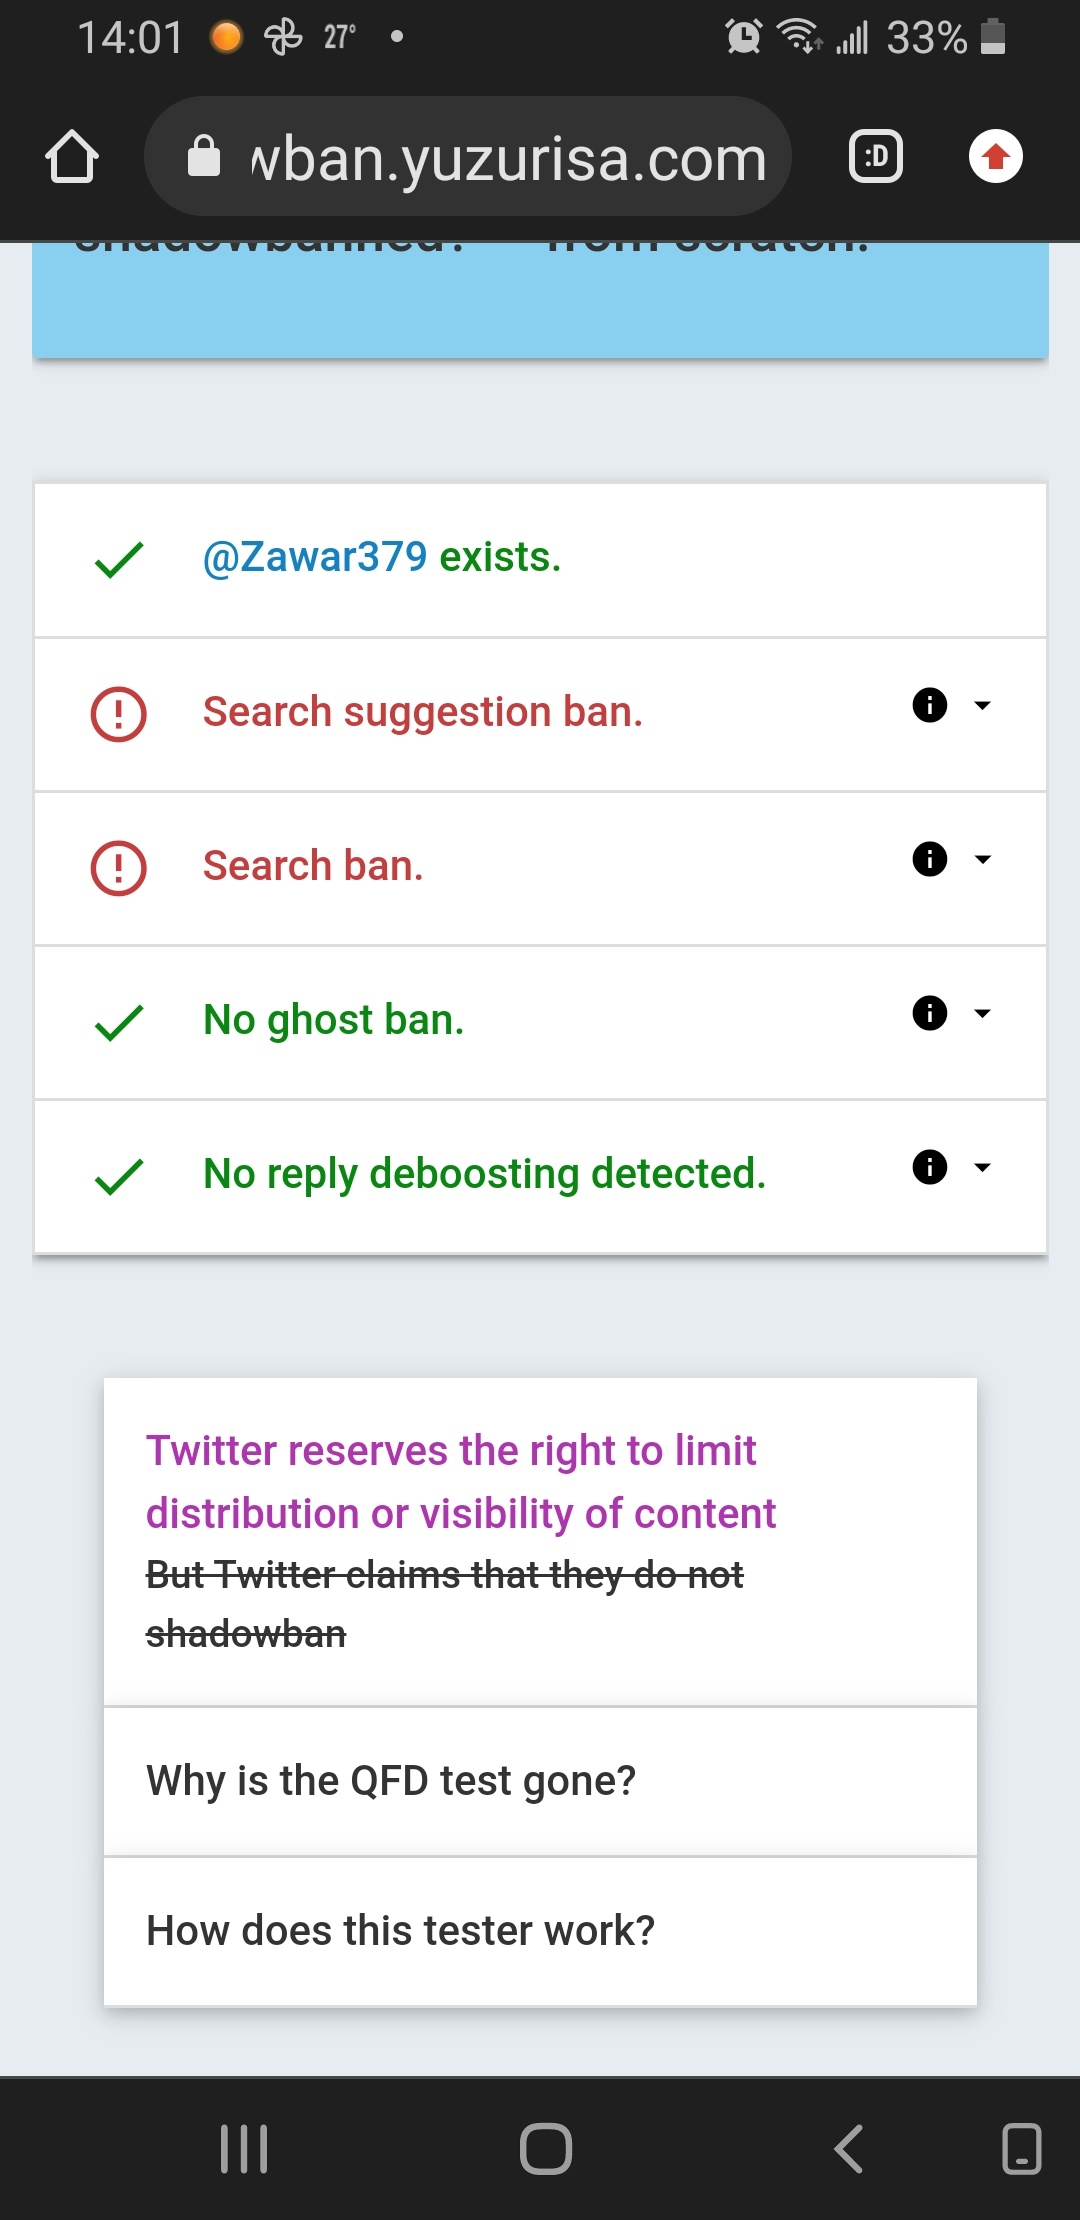Screen dimensions: 1080x2220
Task: Tap the red update arrow icon
Action: point(996,157)
